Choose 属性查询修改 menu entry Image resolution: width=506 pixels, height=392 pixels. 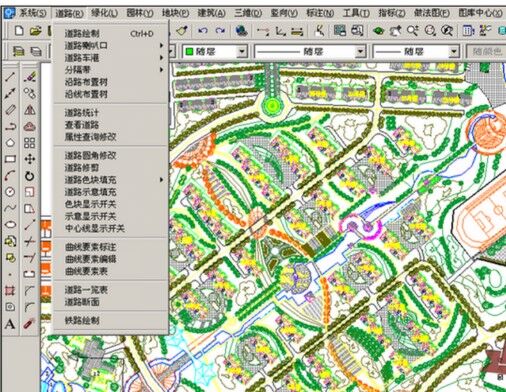point(111,137)
